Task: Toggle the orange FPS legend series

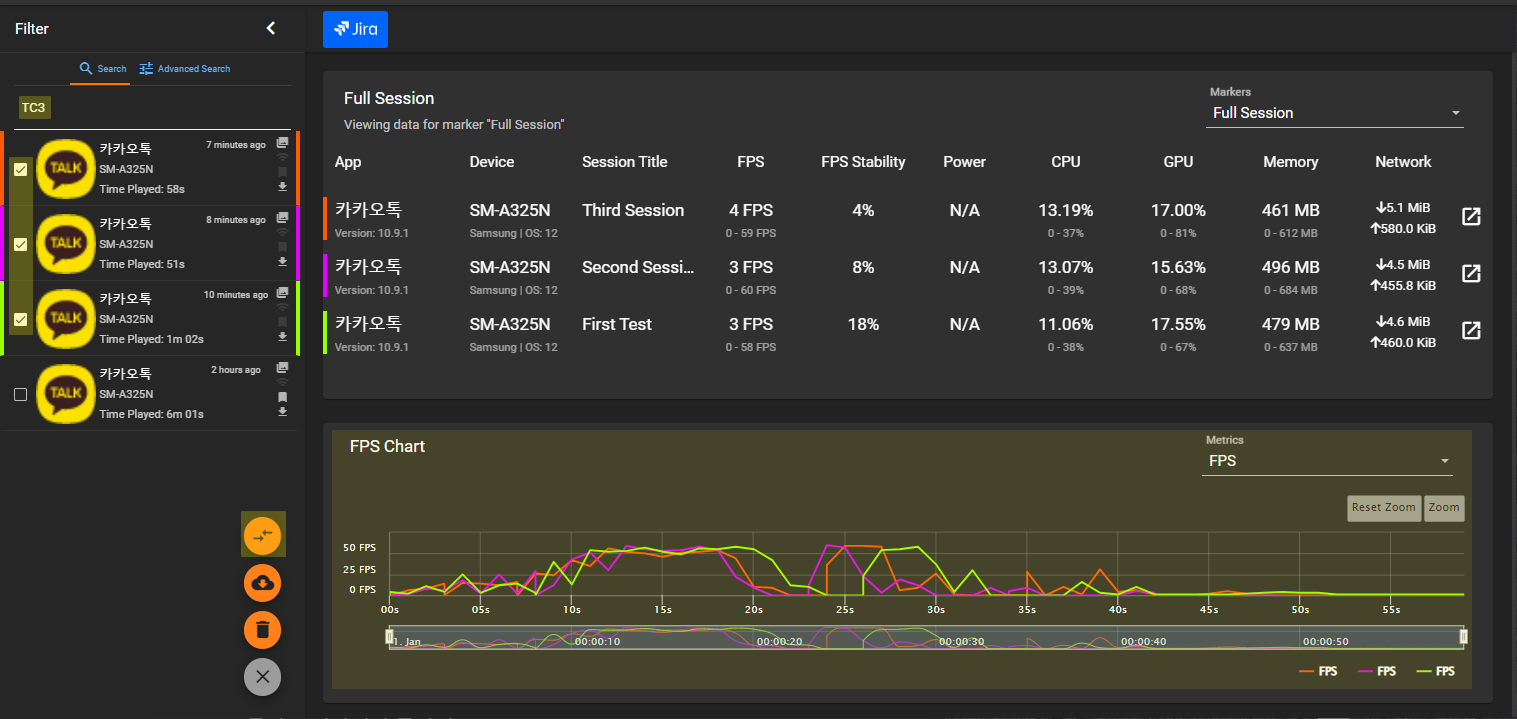Action: coord(1318,672)
